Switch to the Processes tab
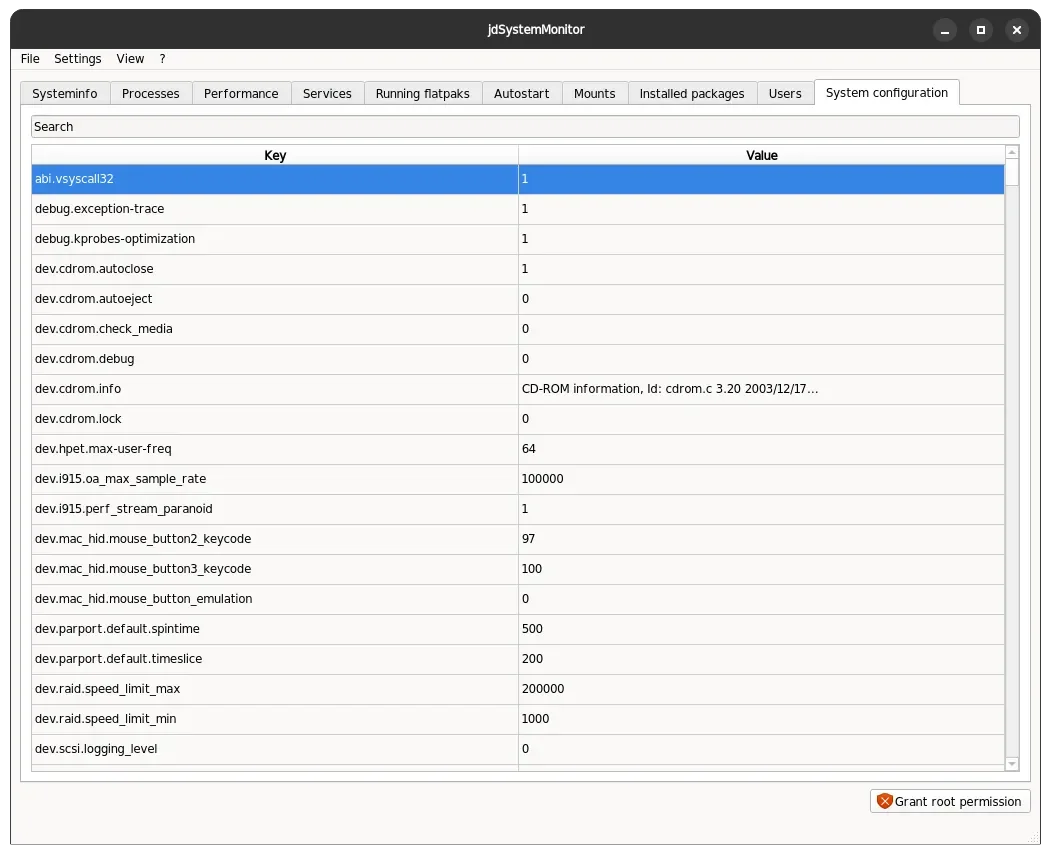The height and width of the screenshot is (855, 1051). (x=151, y=94)
